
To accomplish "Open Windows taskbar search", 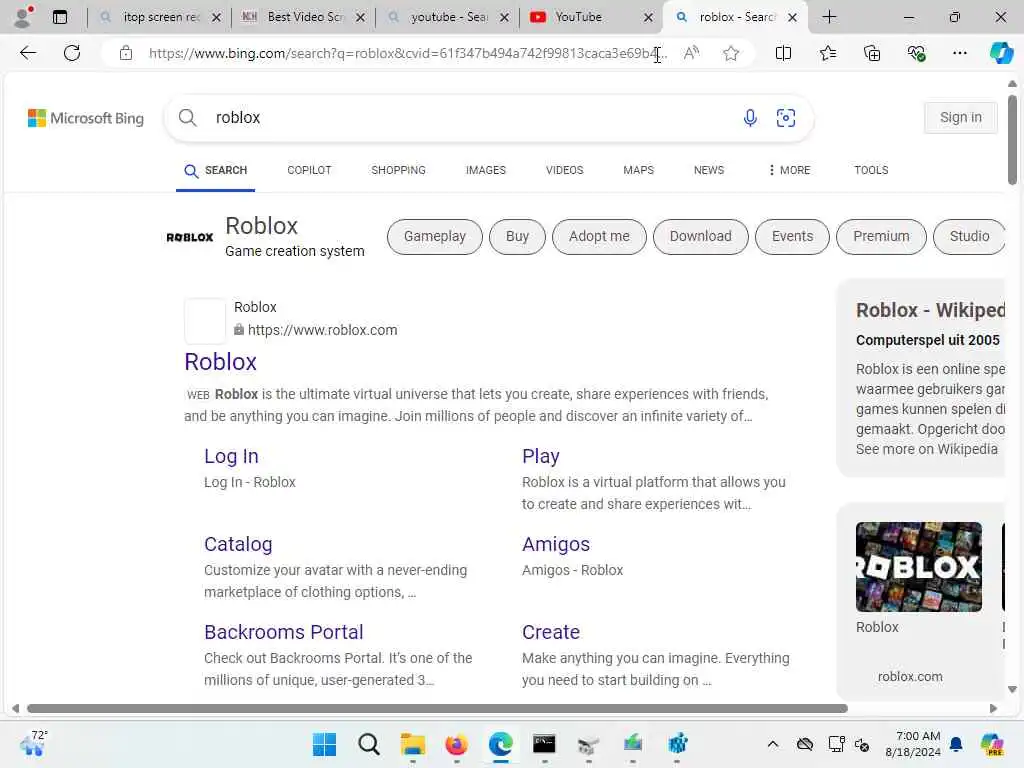I will 368,744.
